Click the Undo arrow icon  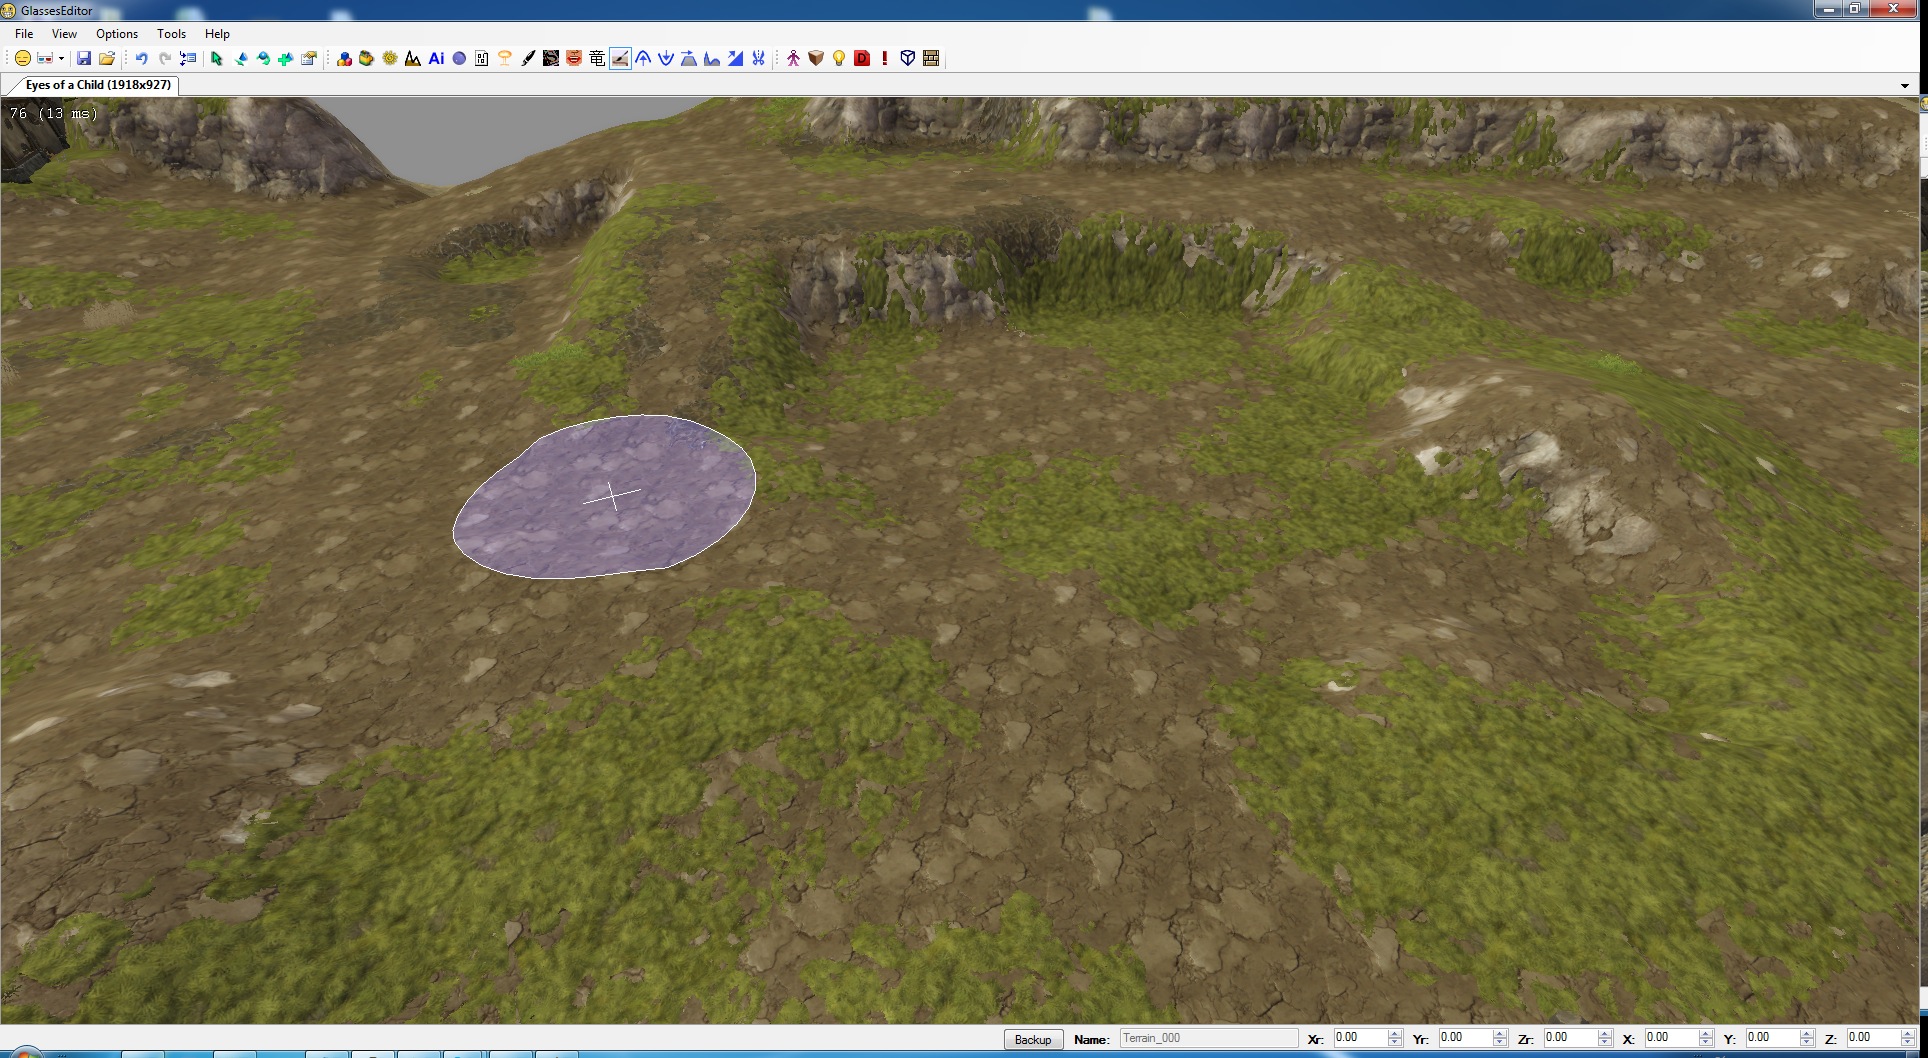click(x=141, y=59)
